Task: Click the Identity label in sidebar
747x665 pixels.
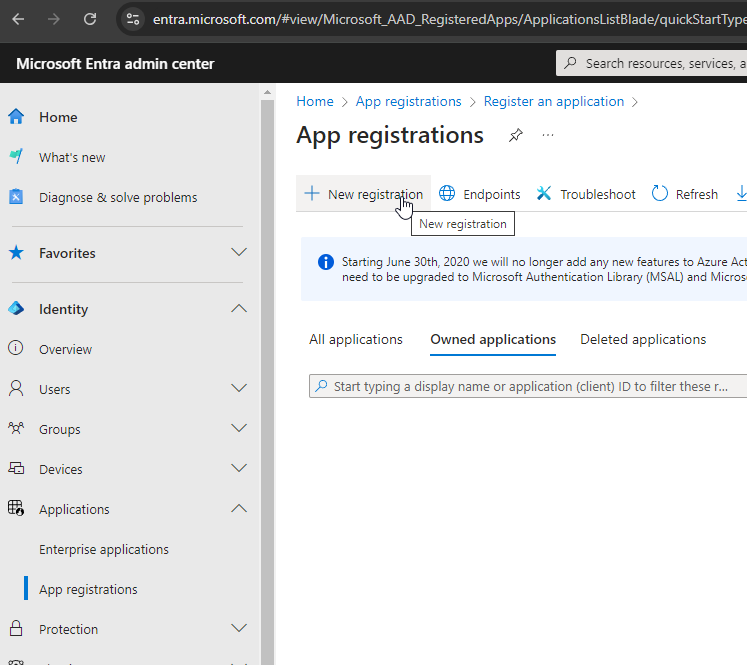Action: (63, 309)
